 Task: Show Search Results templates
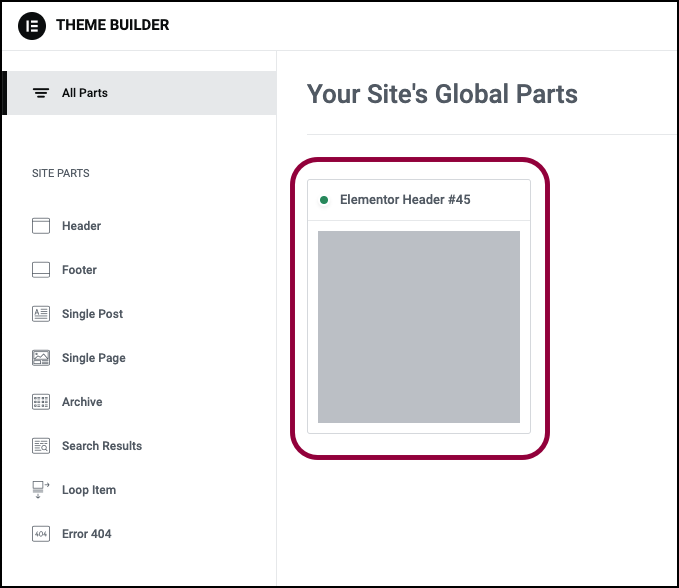point(102,446)
